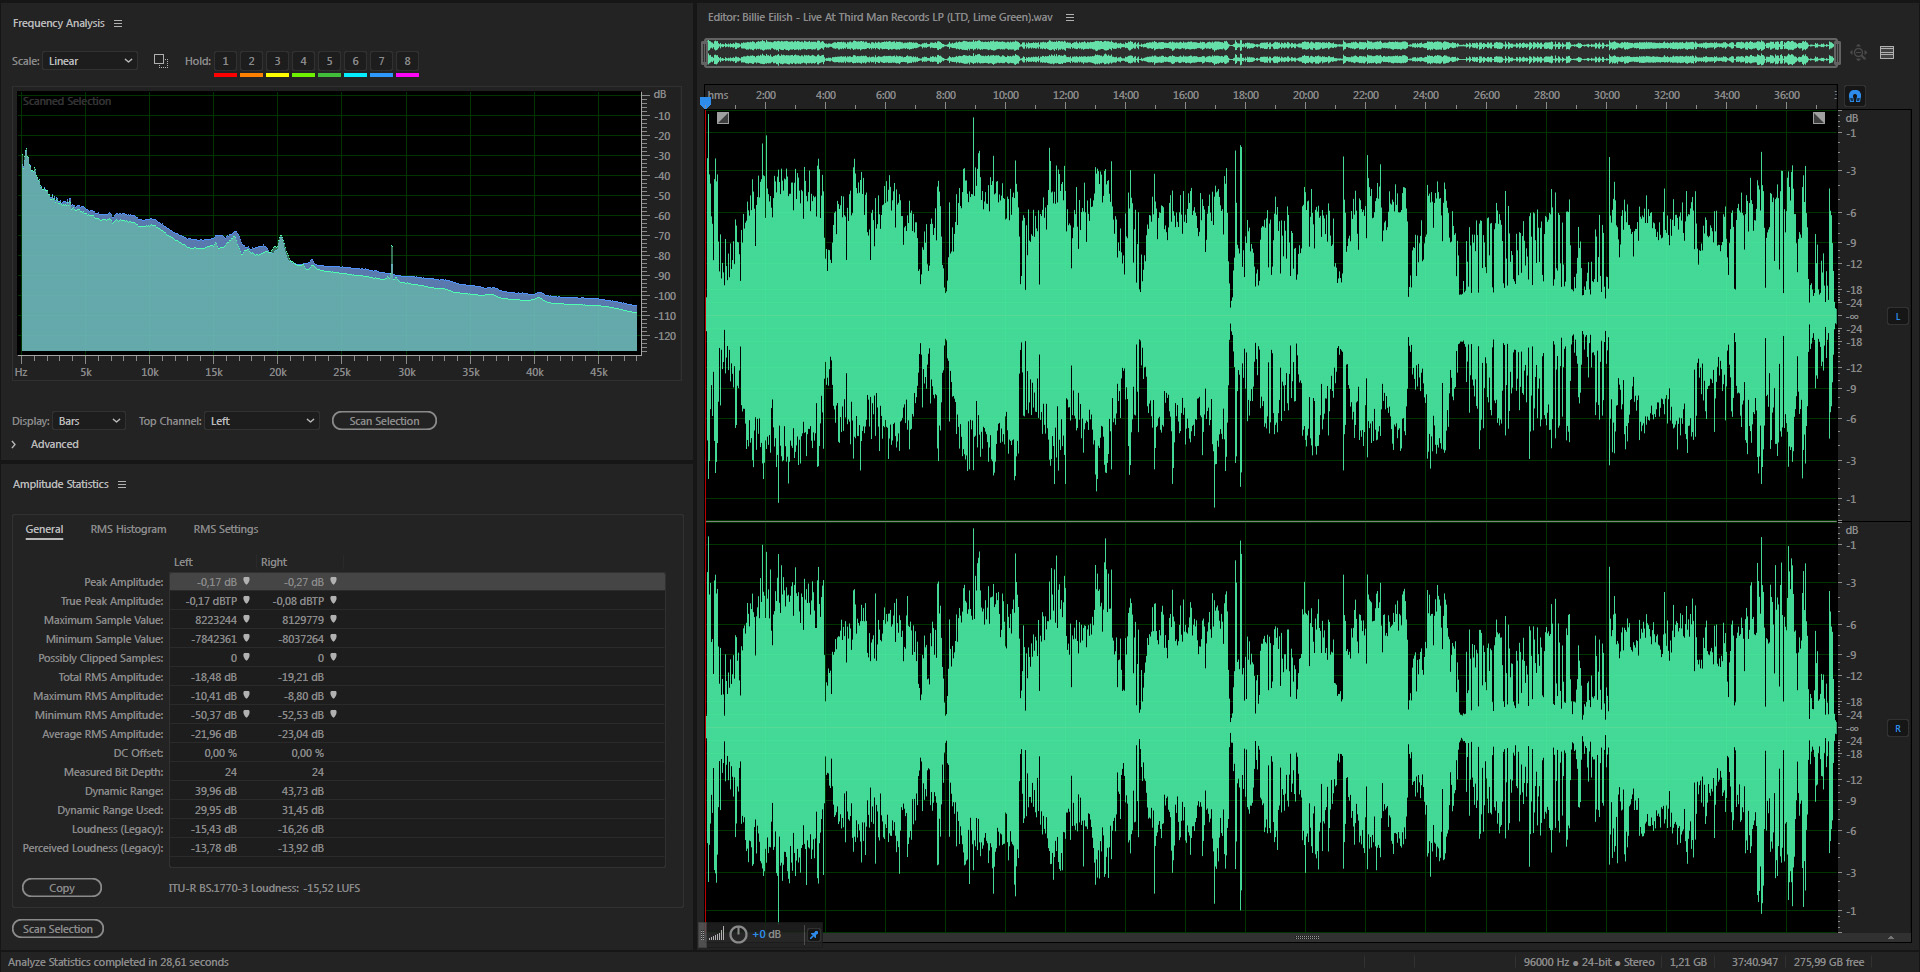
Task: Switch to the RMS Settings tab
Action: click(x=226, y=529)
